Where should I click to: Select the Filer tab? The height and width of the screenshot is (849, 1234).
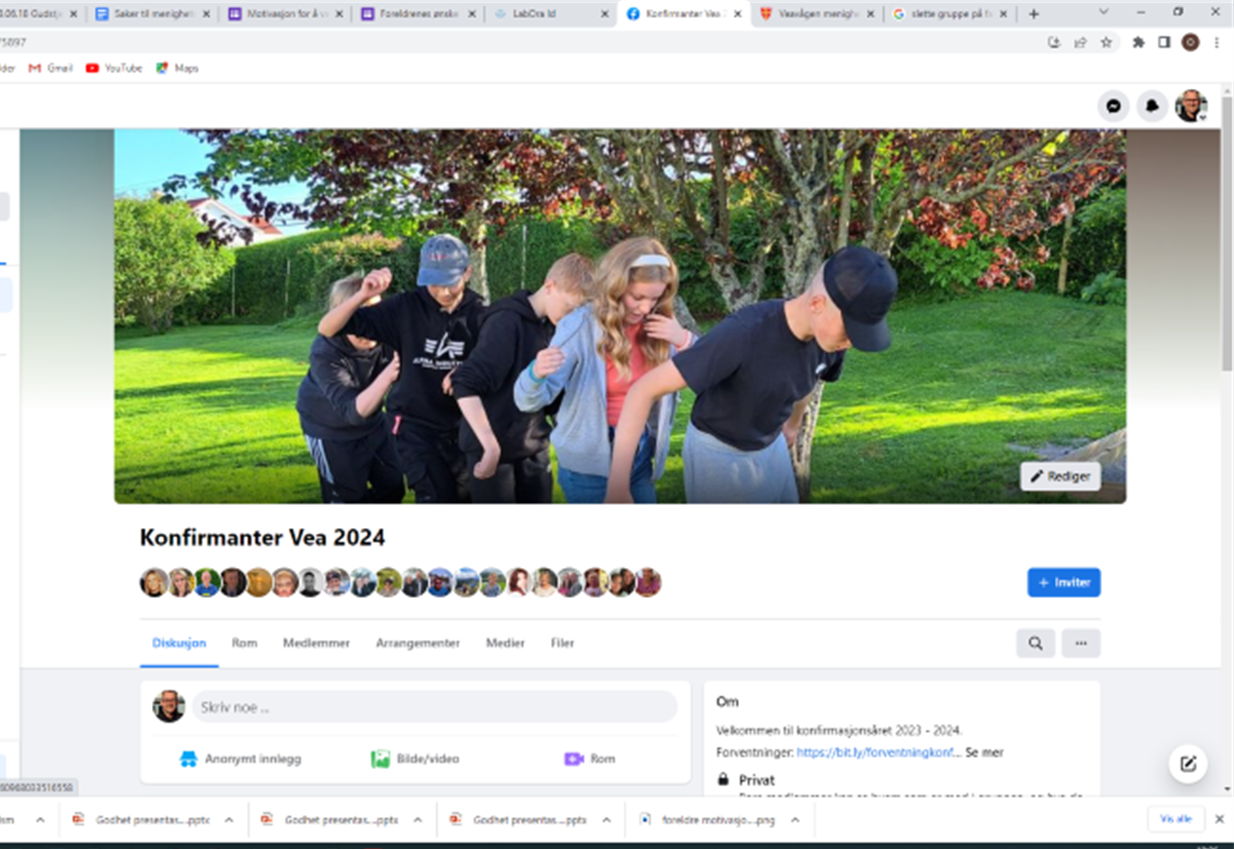(x=562, y=643)
